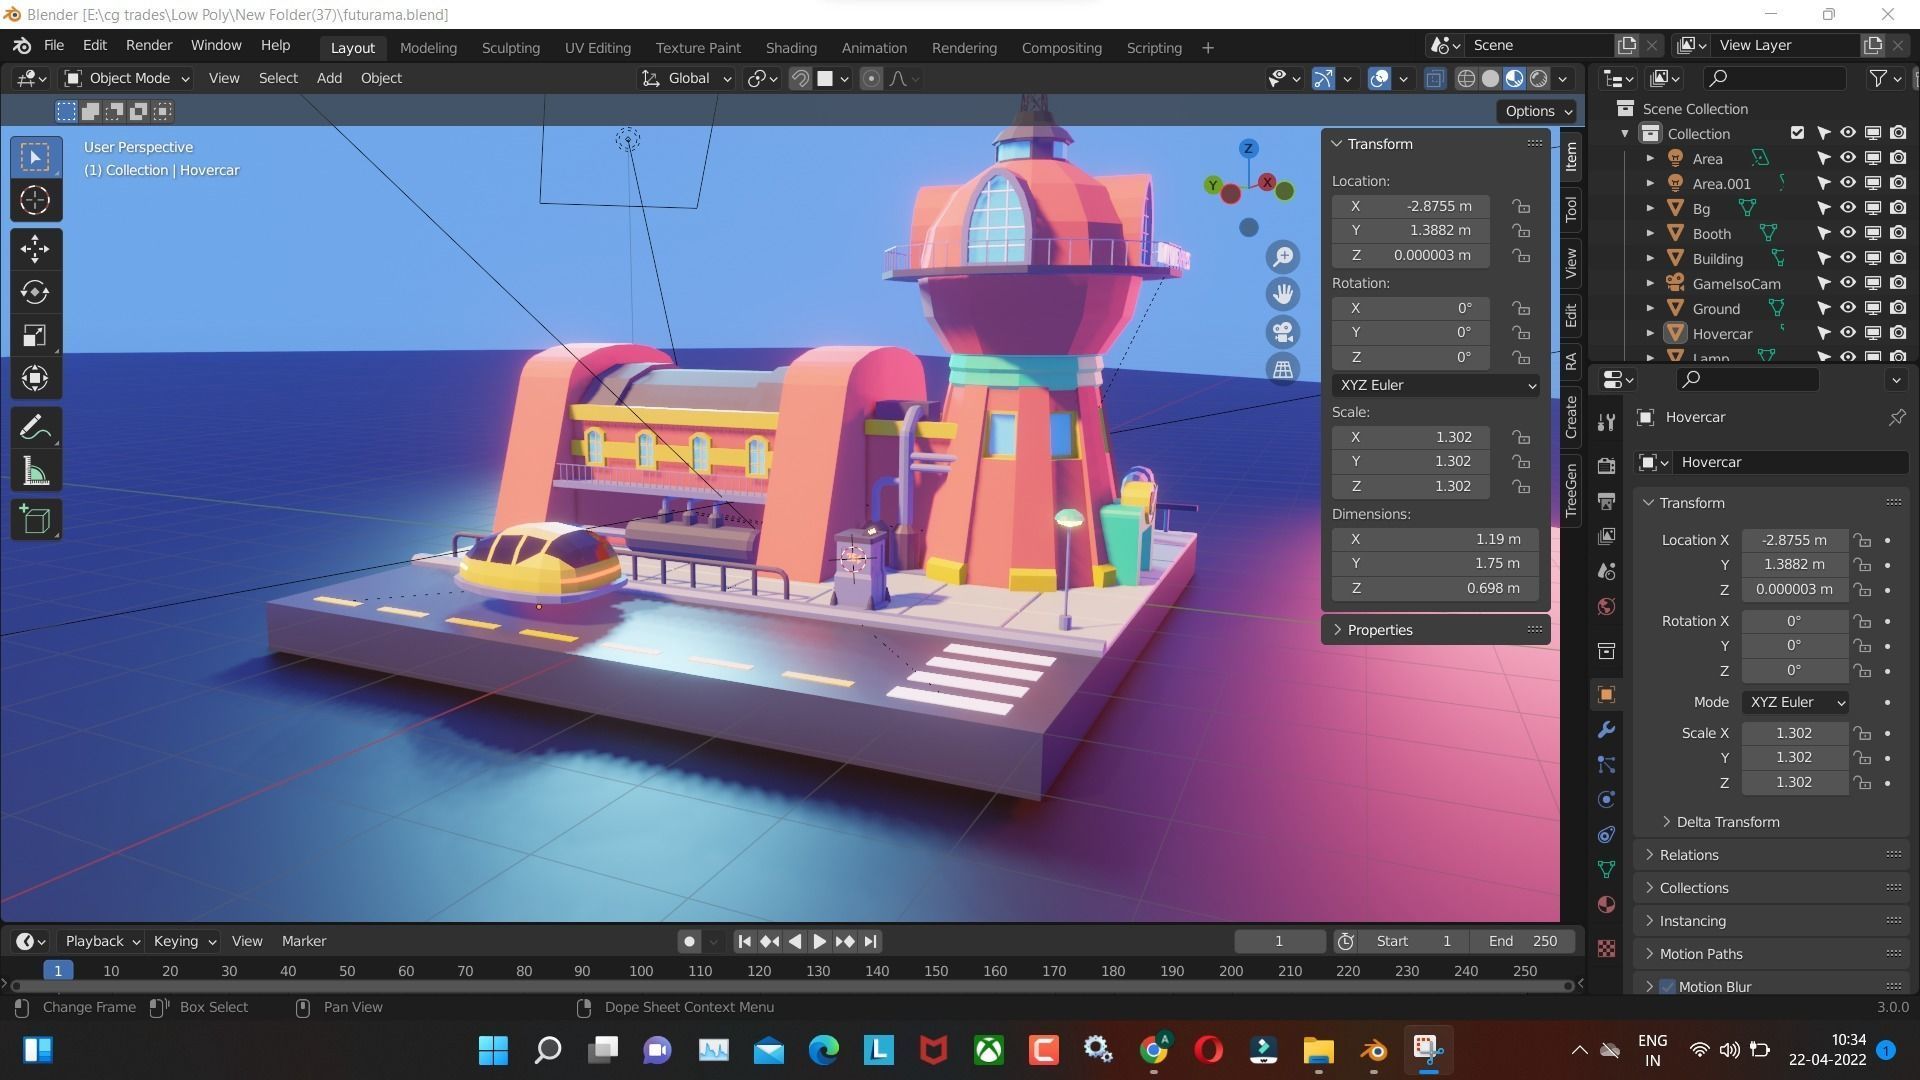Open the TreeGen sidebar tab

pyautogui.click(x=1571, y=490)
